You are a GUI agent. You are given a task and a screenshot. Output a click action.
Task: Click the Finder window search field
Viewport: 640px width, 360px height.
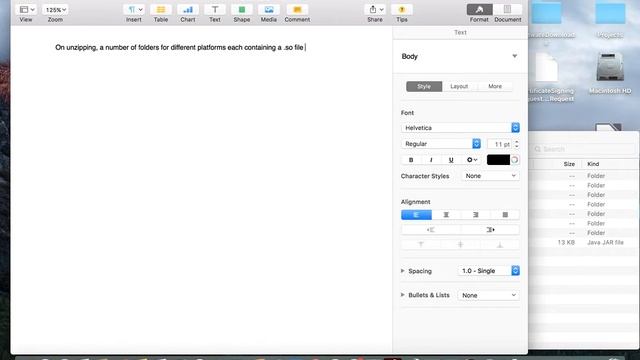584,149
